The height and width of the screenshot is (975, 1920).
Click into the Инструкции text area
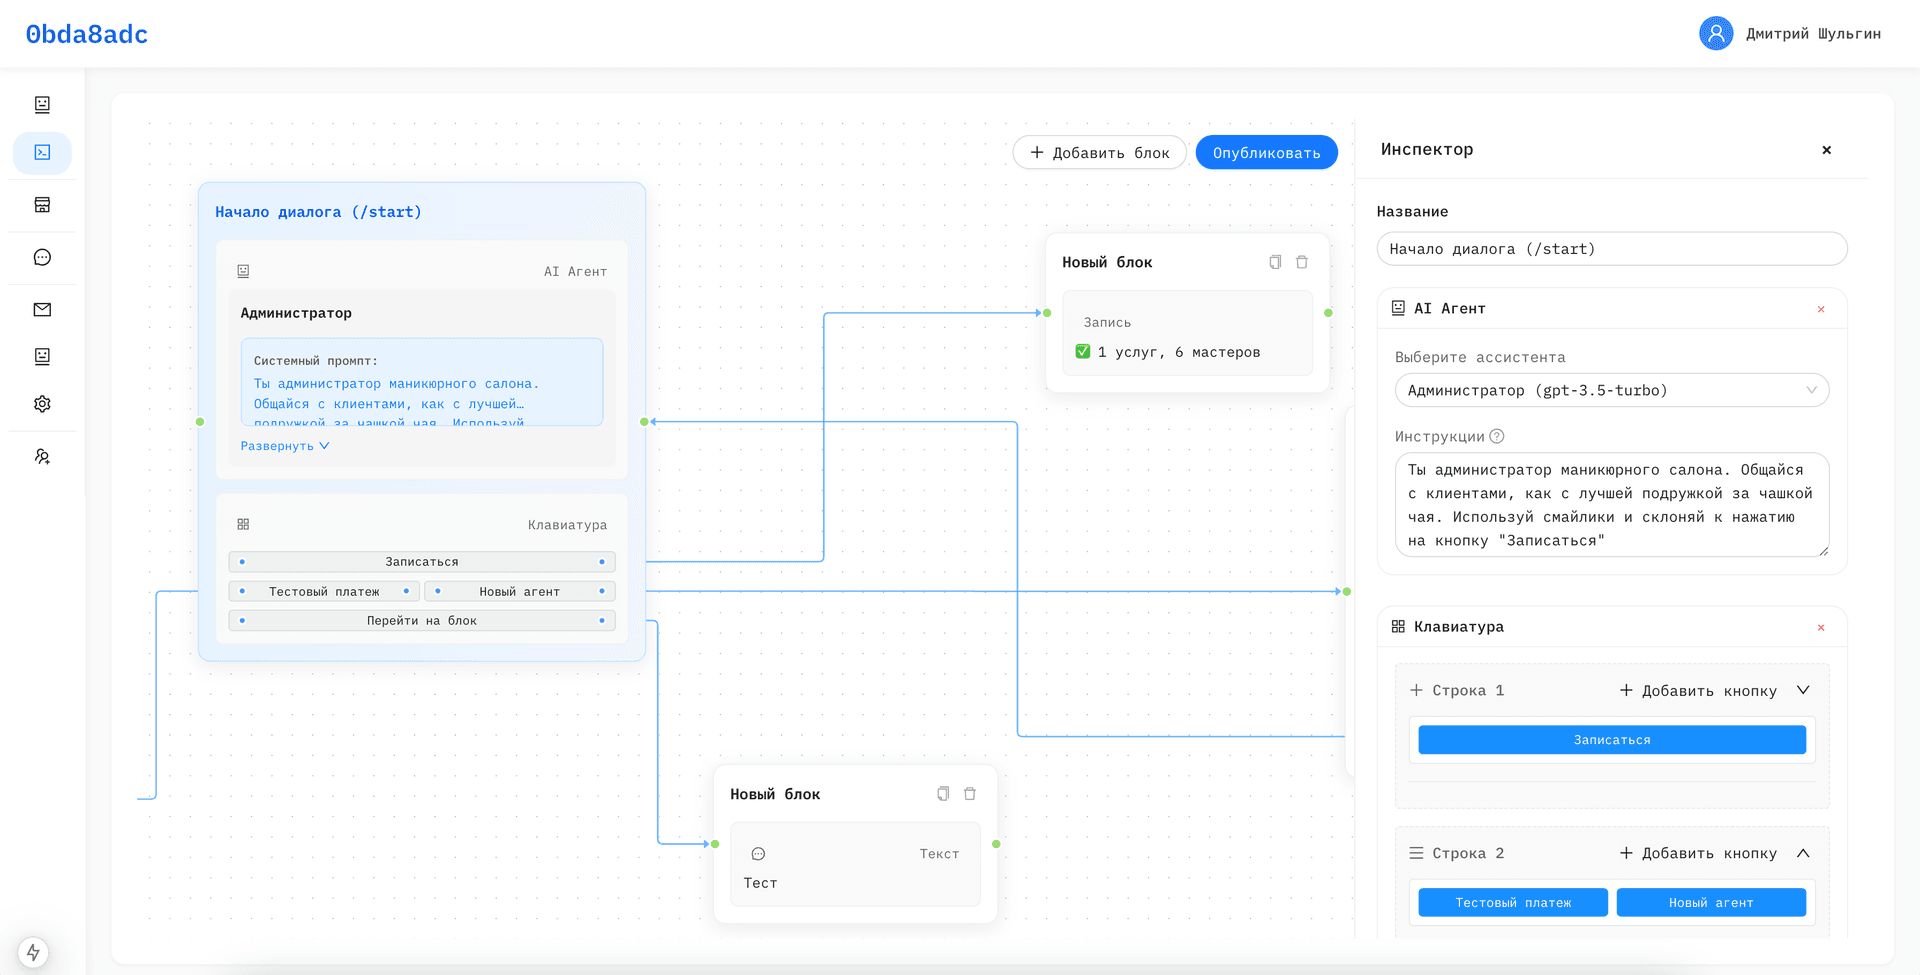point(1612,505)
